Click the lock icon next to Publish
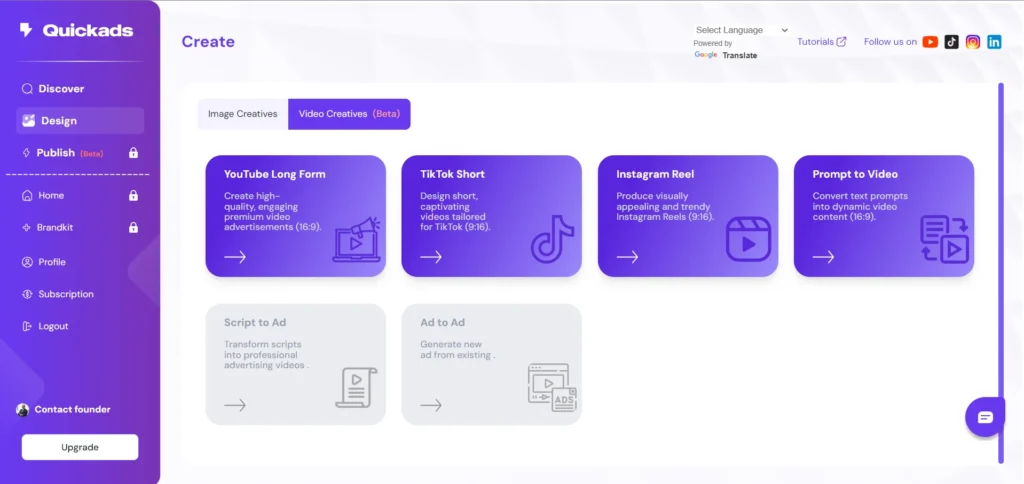1024x484 pixels. click(133, 153)
